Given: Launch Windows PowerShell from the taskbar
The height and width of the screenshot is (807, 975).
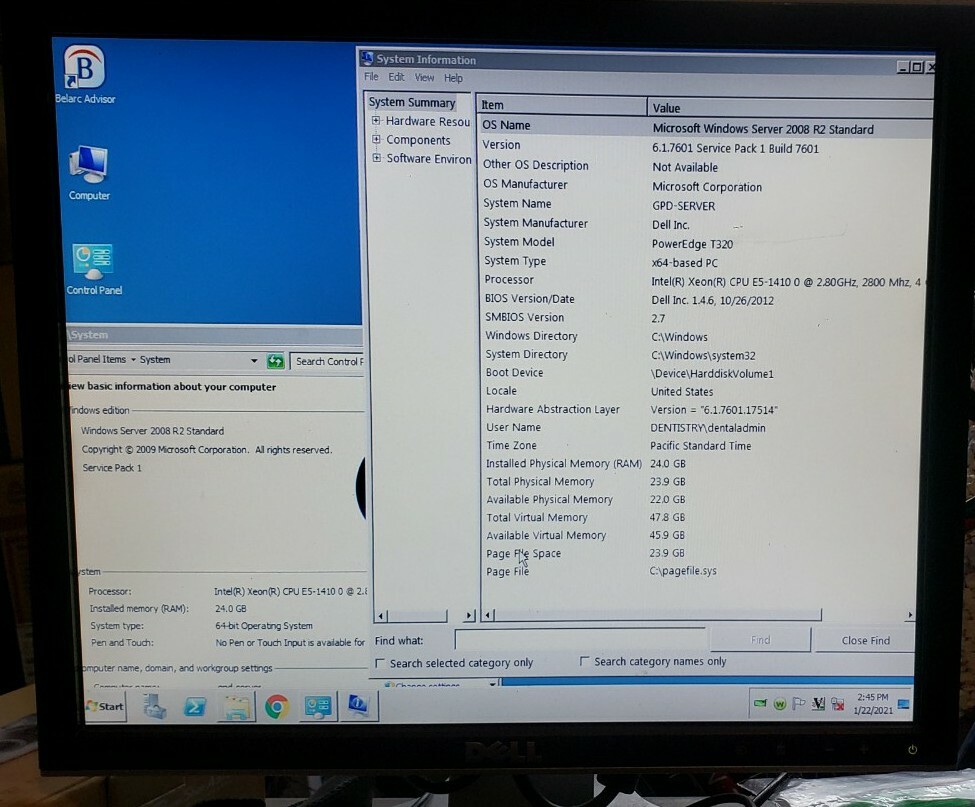Looking at the screenshot, I should (x=195, y=707).
